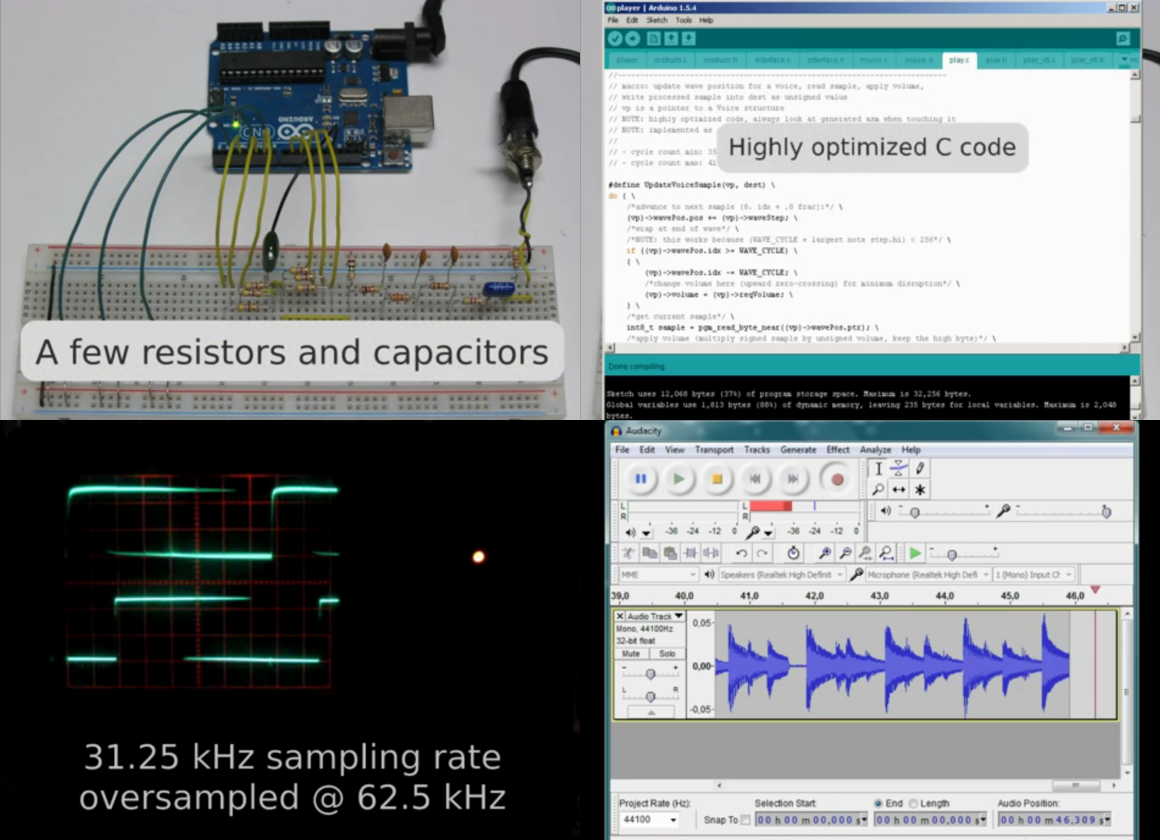Click the Arduino Upload arrow button
The image size is (1160, 840).
point(633,39)
